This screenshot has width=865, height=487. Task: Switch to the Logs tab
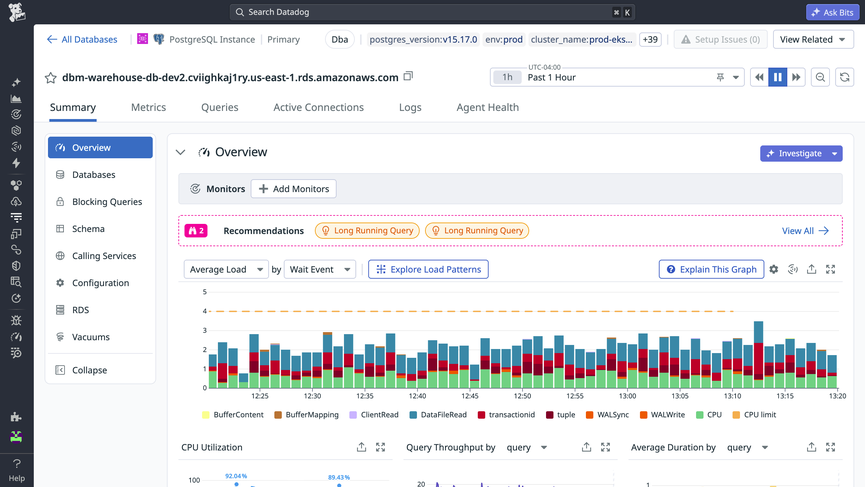(x=410, y=108)
